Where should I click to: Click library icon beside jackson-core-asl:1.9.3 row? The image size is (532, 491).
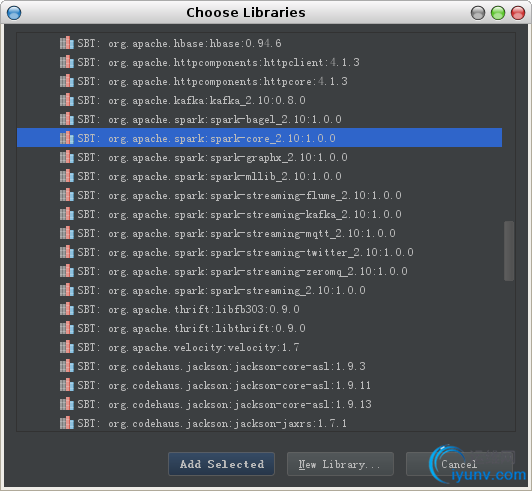66,366
